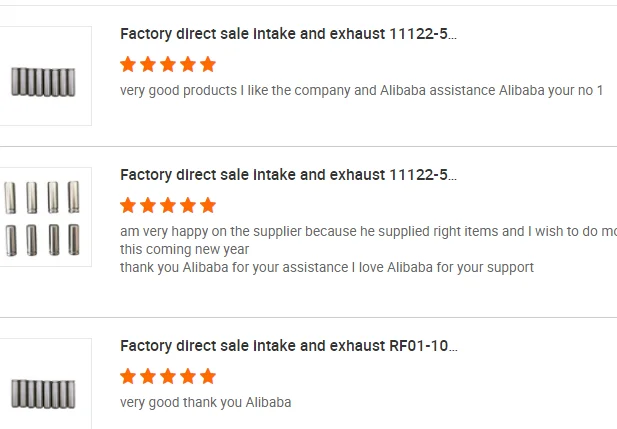
Task: Open top review's product thumbnail image
Action: (x=44, y=77)
